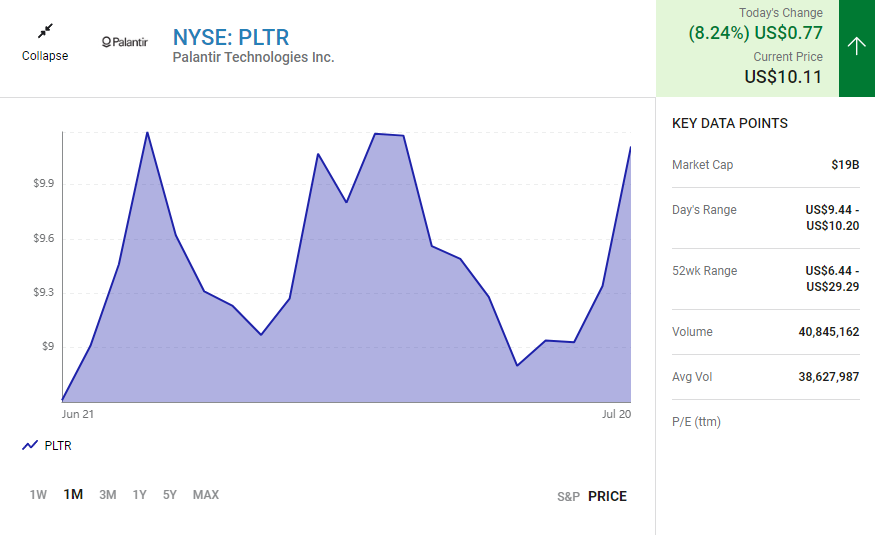
Task: Click the Day's Range value
Action: click(x=832, y=218)
